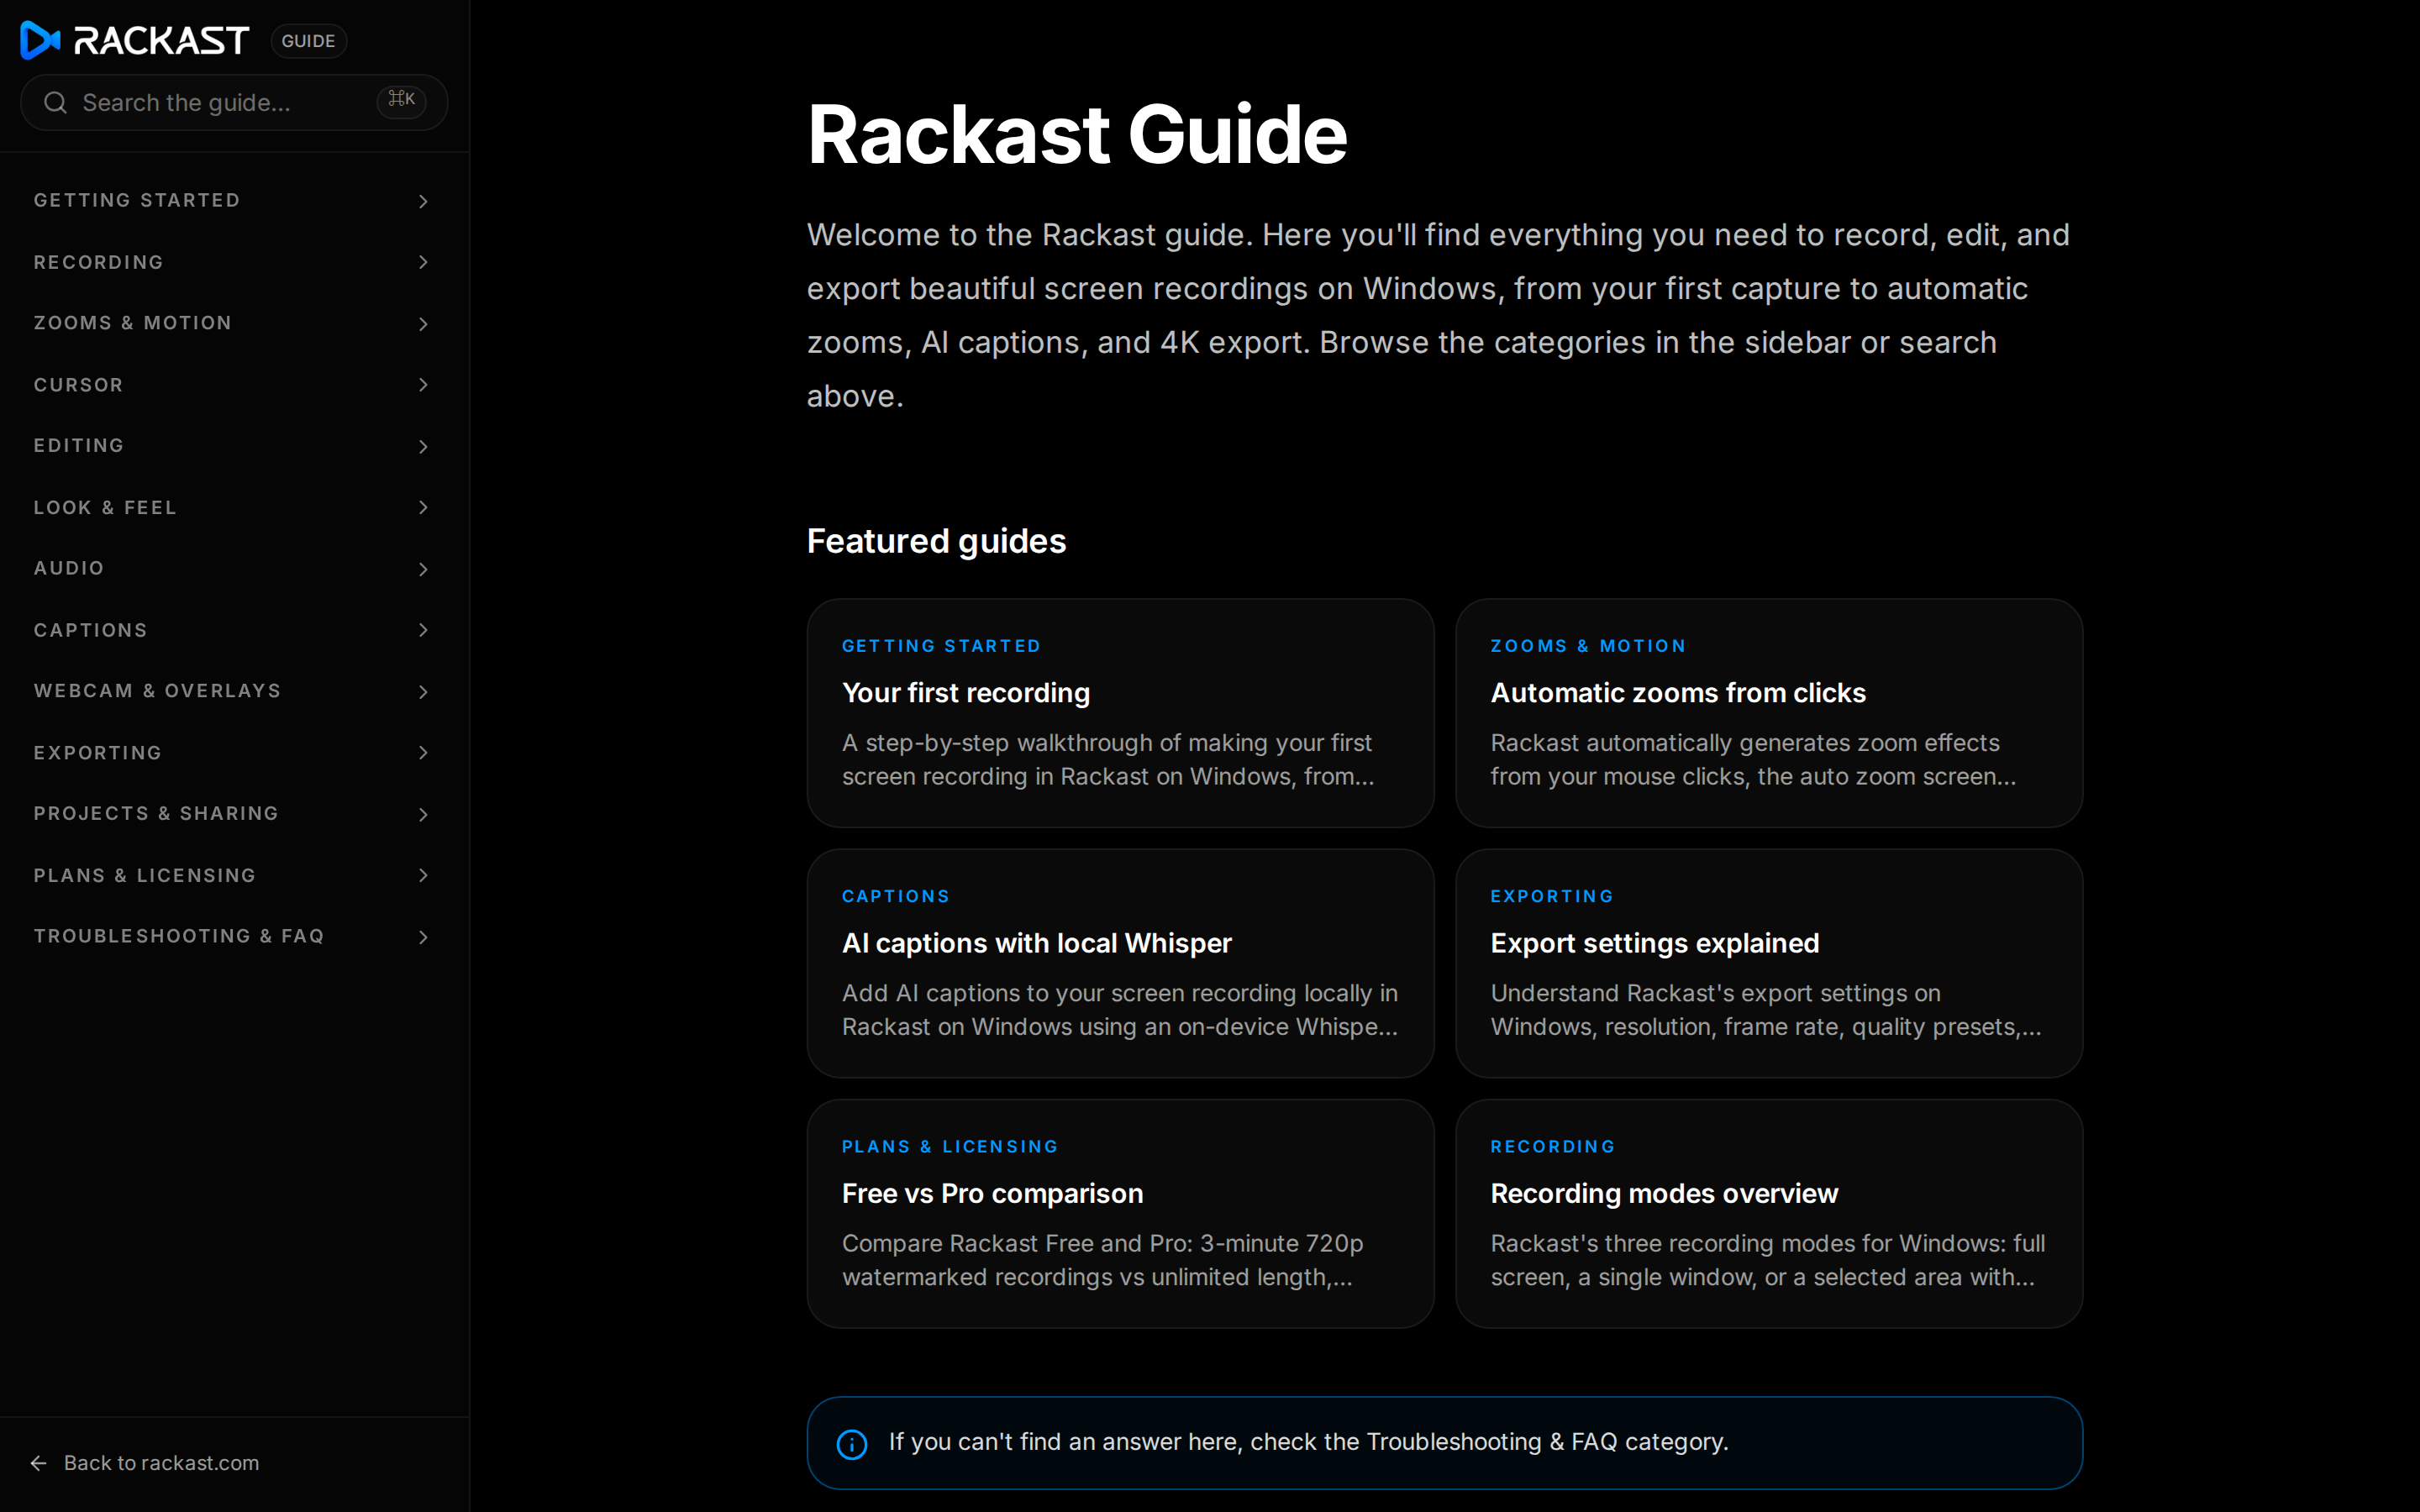Click 'Rackast automatically generates zoom effects' description
This screenshot has width=2420, height=1512.
[1752, 760]
